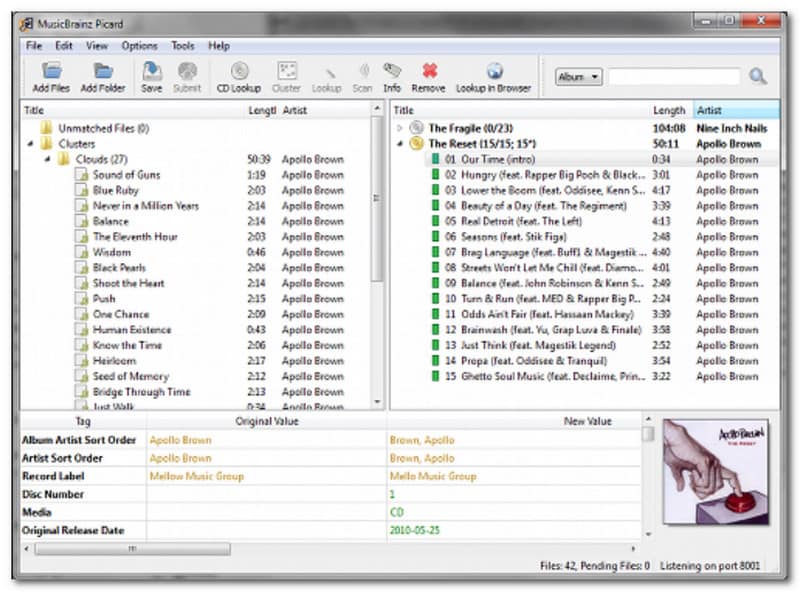Click the Add Files toolbar icon
Screen dimensions: 800x592
(51, 71)
